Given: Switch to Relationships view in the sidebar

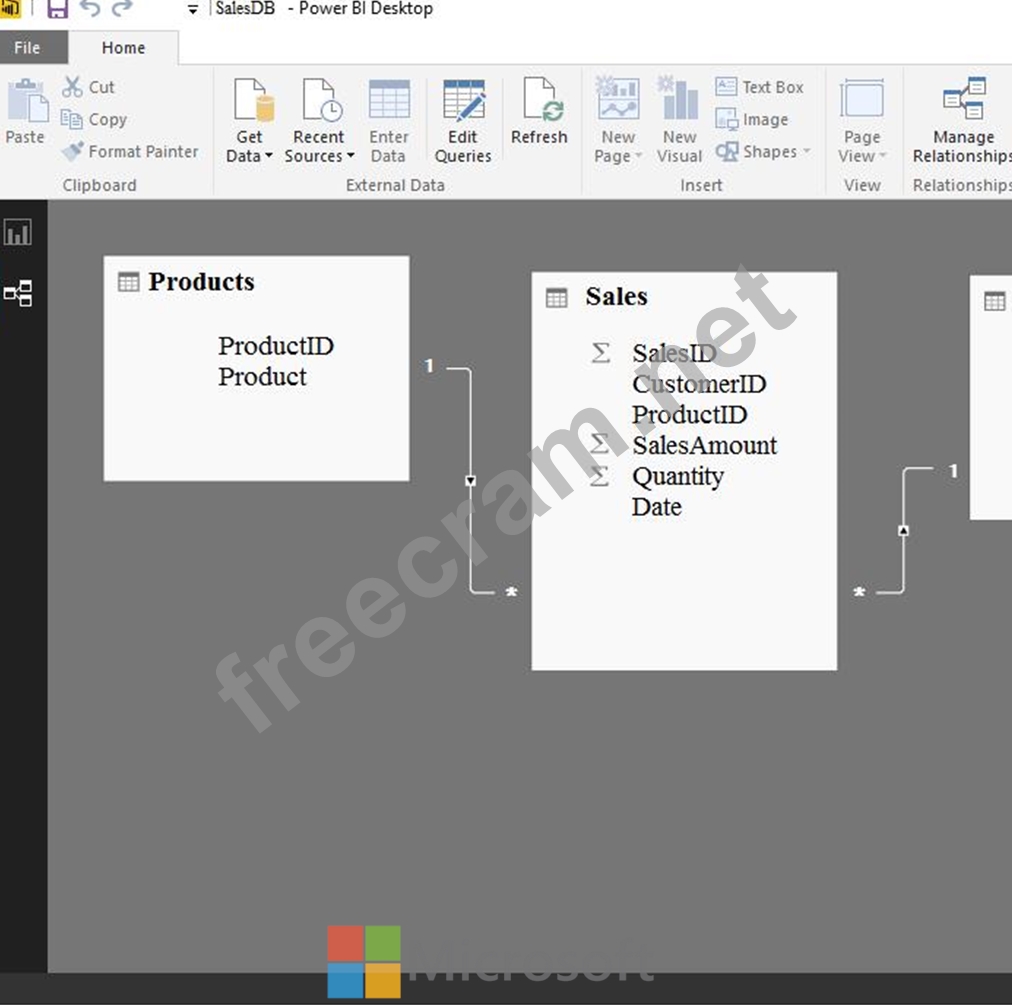Looking at the screenshot, I should 17,294.
